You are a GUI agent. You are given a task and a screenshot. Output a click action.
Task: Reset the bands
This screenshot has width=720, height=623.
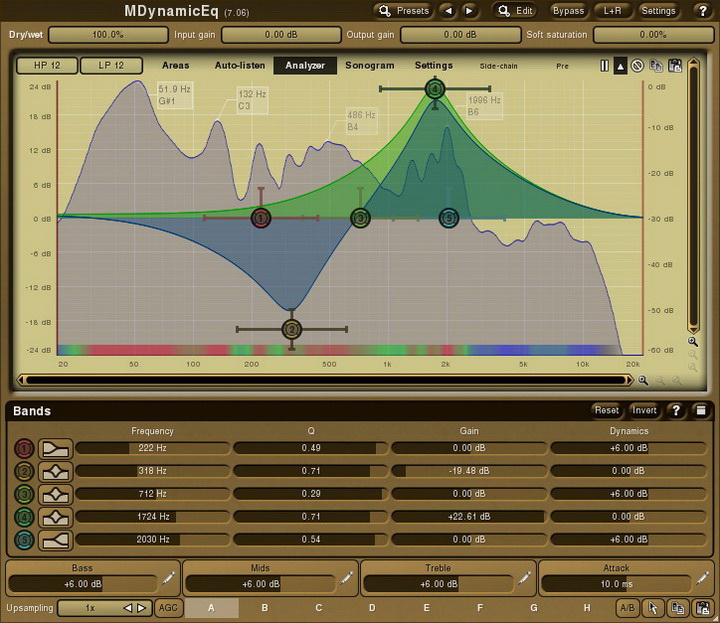[607, 410]
